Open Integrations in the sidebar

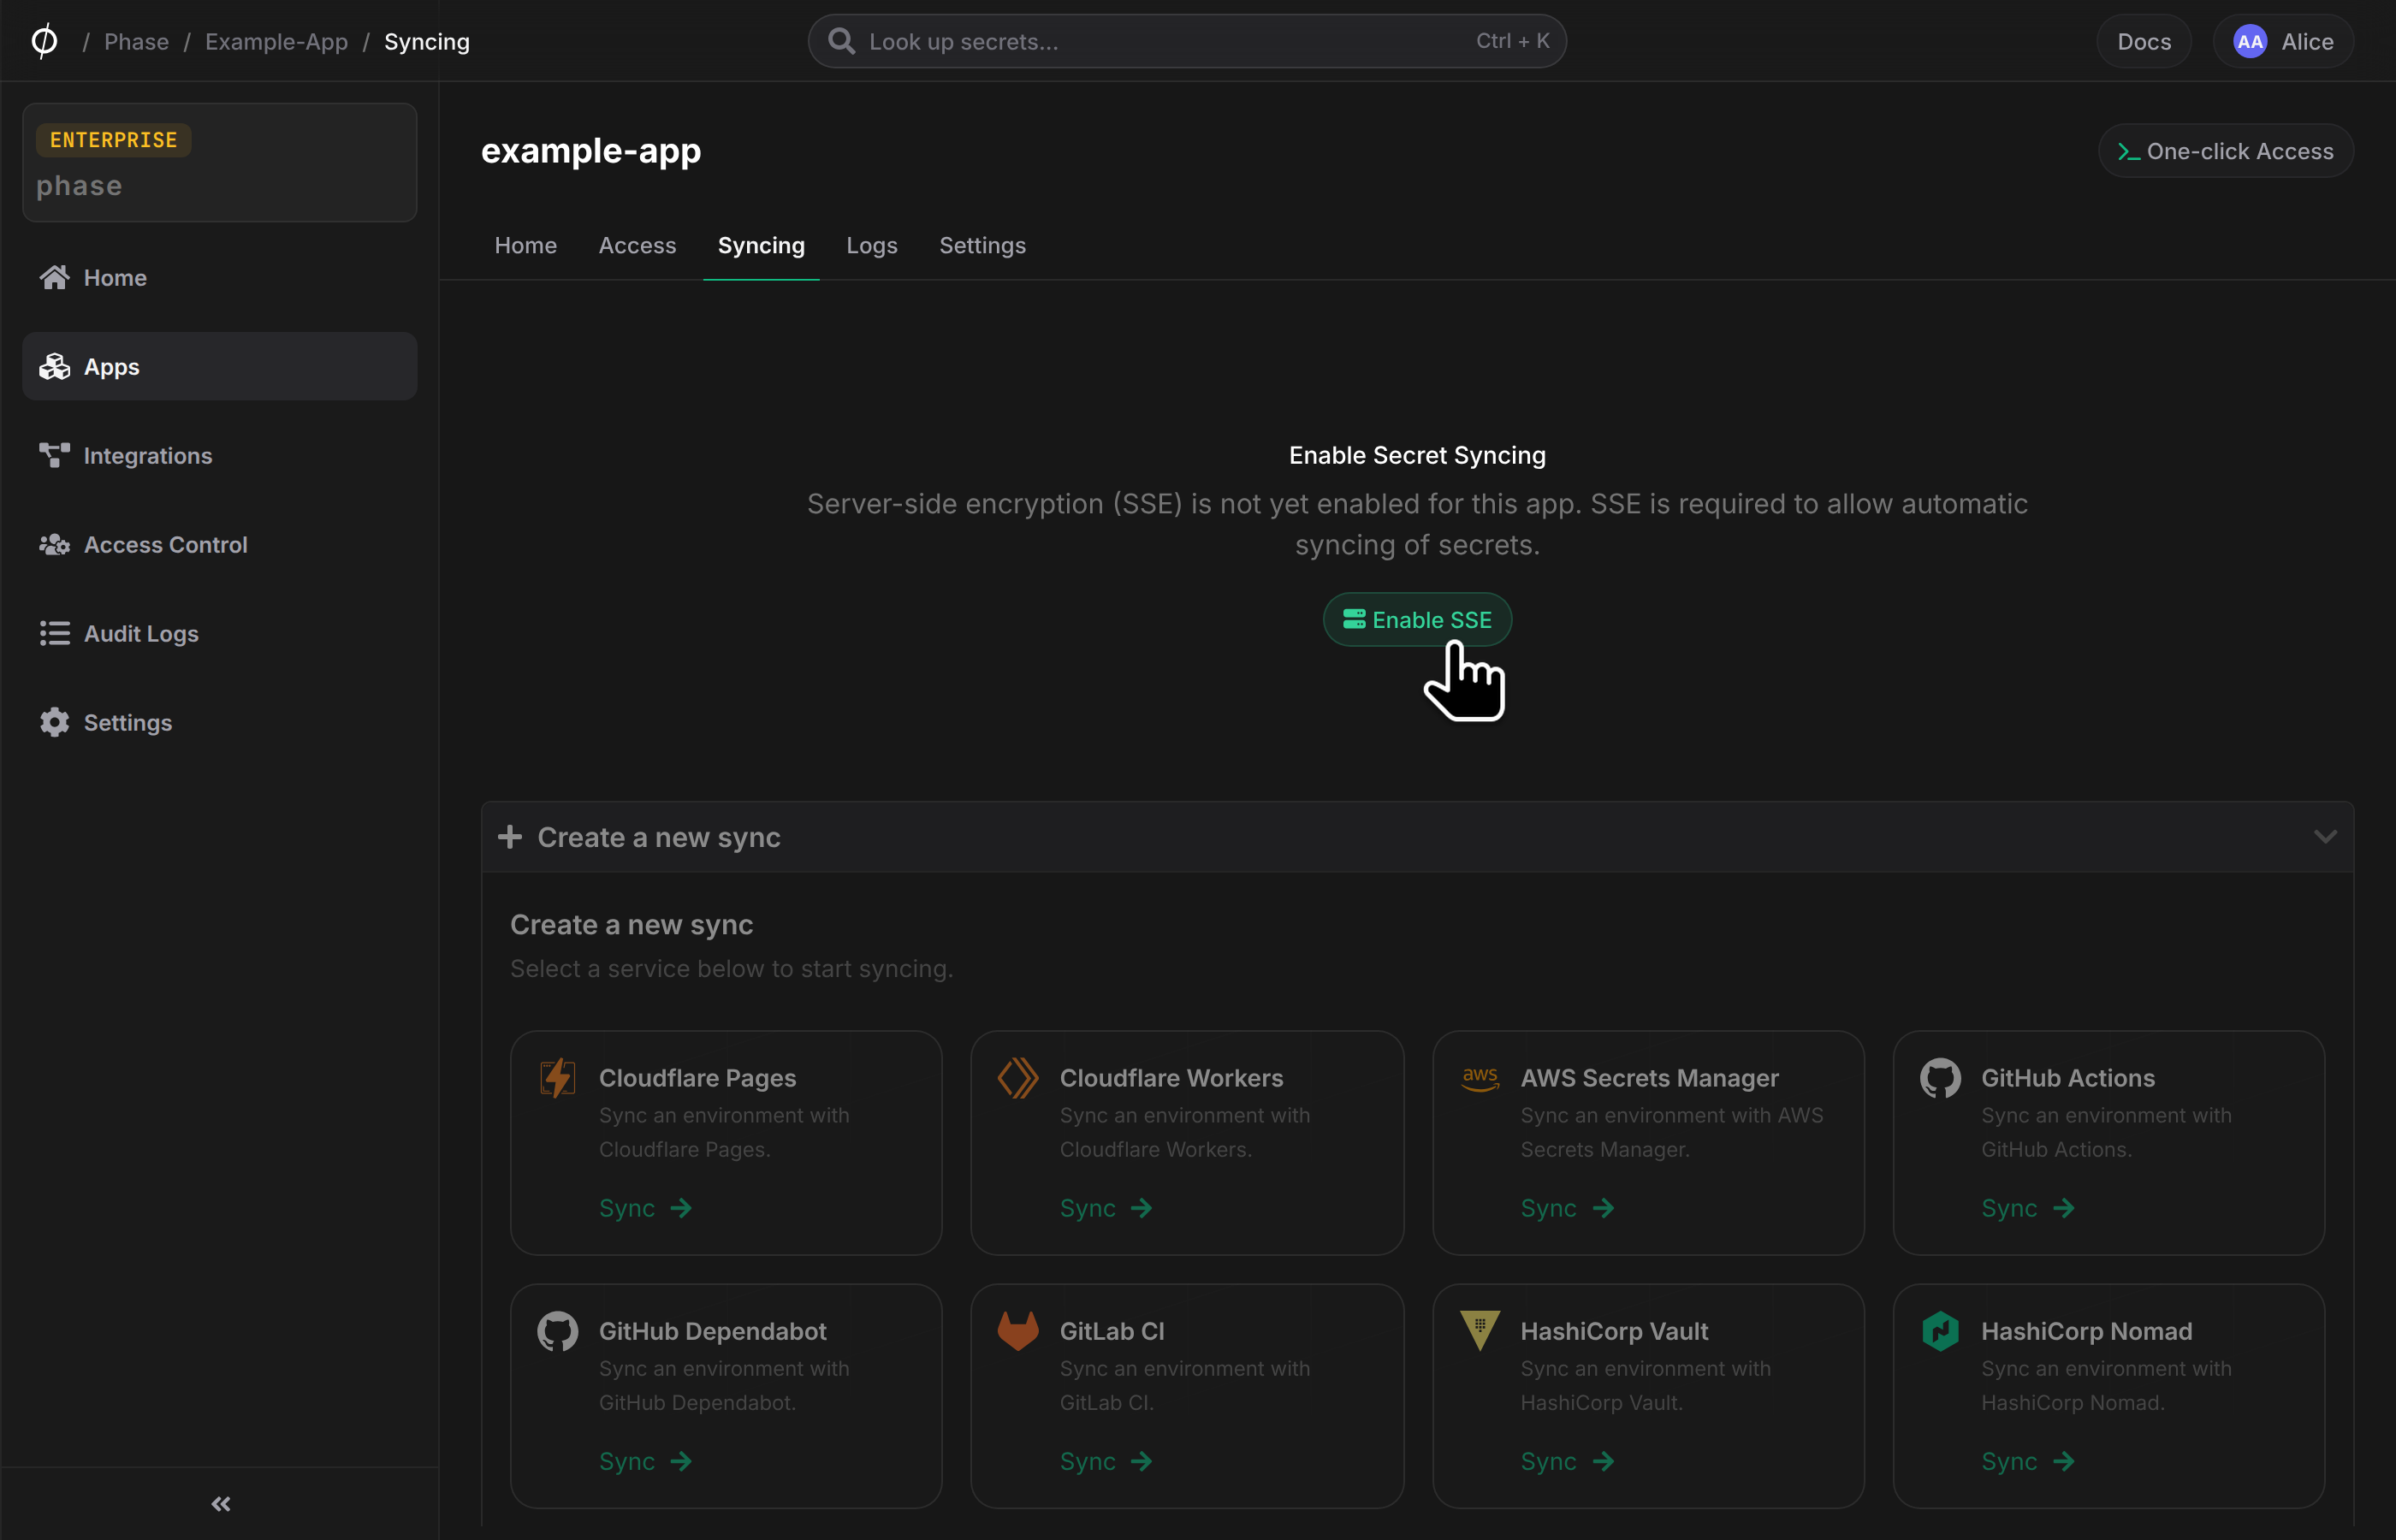coord(220,455)
